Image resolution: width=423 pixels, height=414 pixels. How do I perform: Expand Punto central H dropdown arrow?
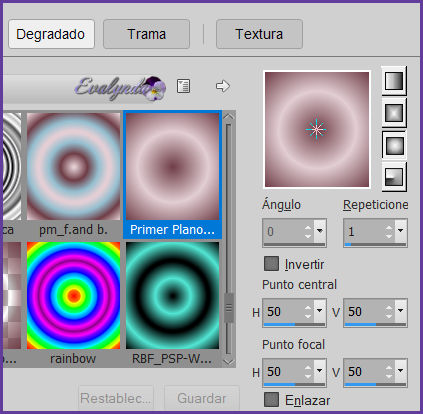(x=320, y=311)
